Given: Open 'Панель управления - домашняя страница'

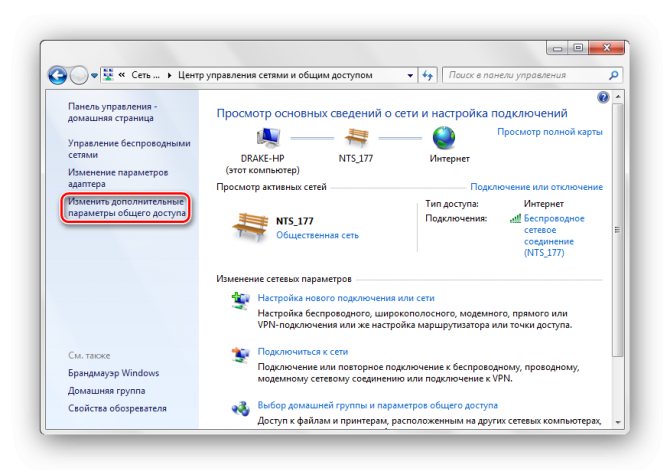Looking at the screenshot, I should click(113, 112).
